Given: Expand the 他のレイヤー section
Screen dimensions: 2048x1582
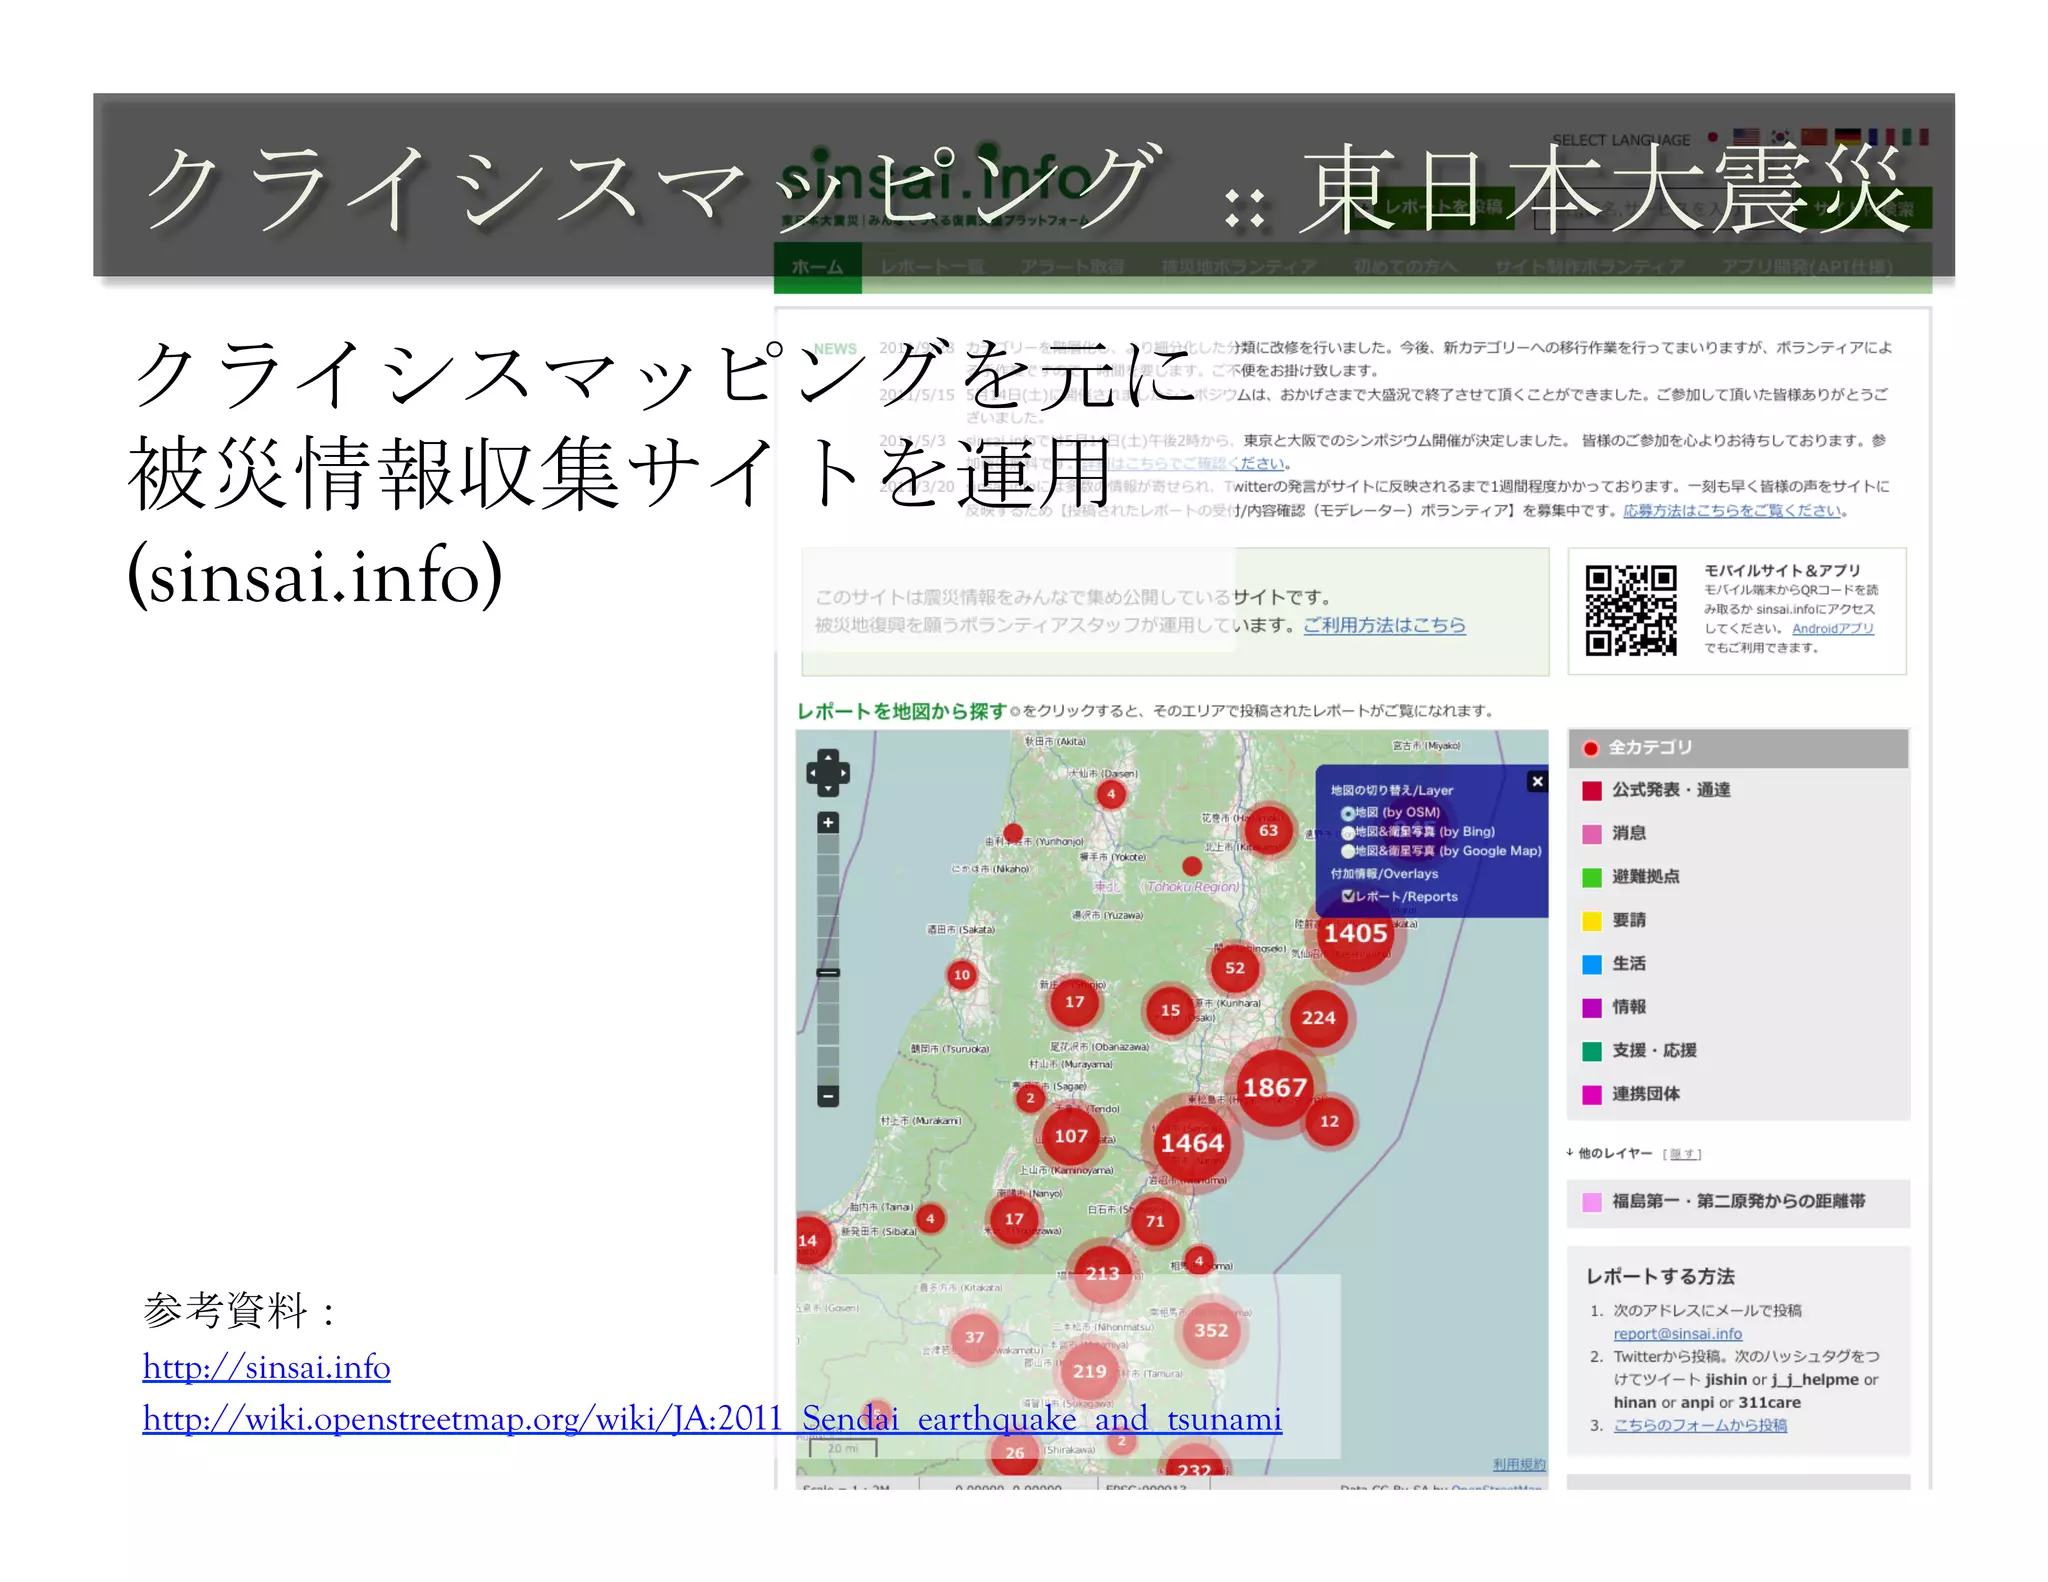Looking at the screenshot, I should (1609, 1153).
